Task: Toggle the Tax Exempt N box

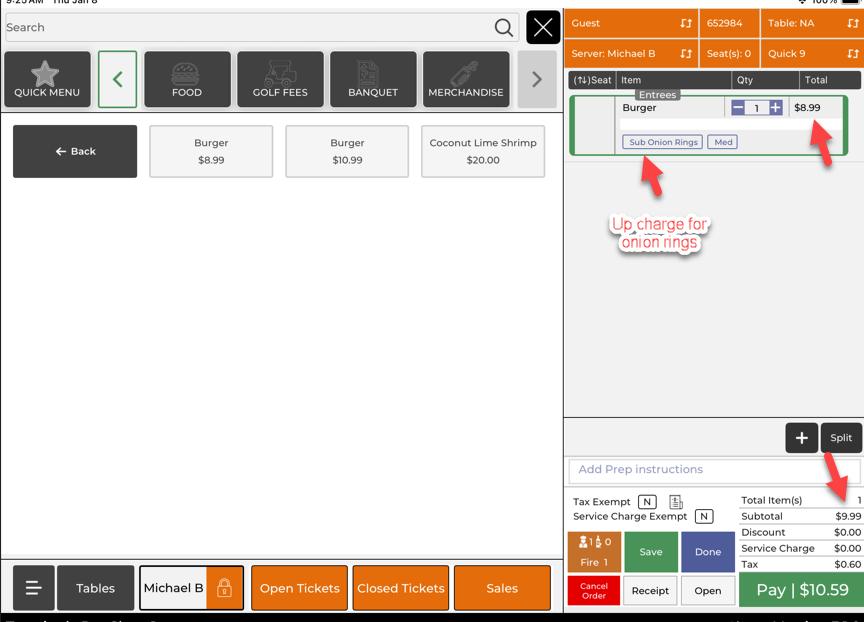Action: pyautogui.click(x=647, y=502)
